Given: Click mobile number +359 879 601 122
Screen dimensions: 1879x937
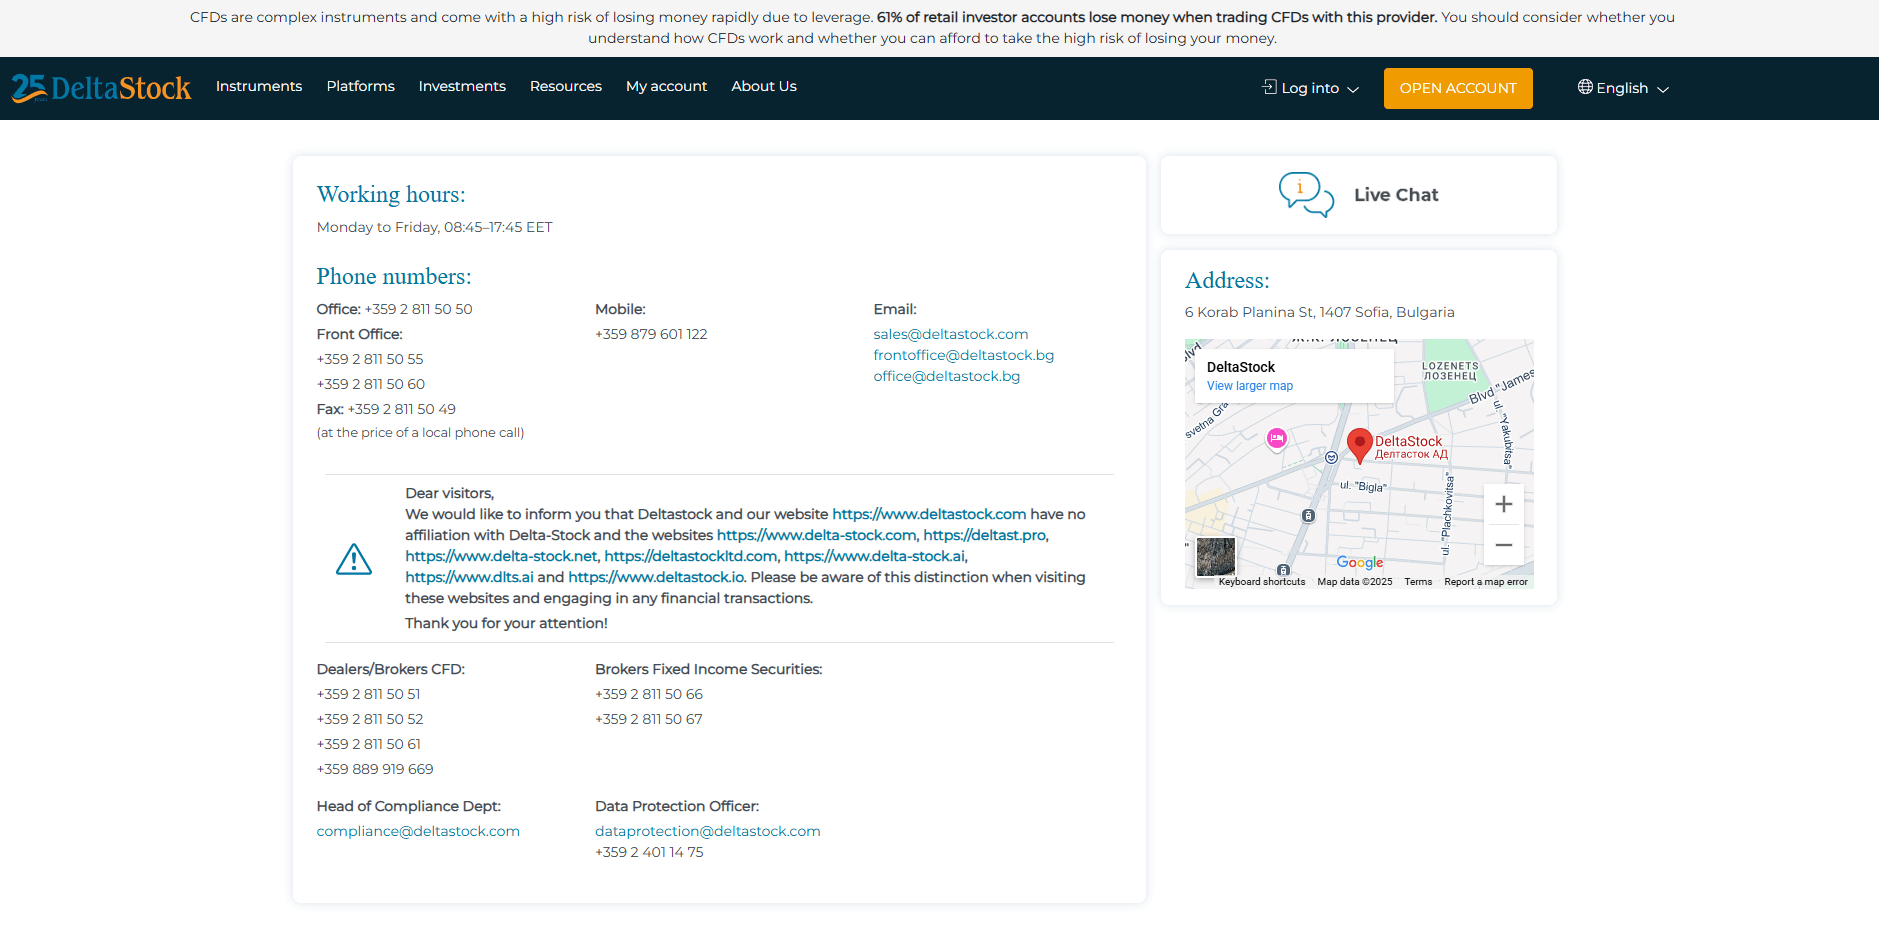Looking at the screenshot, I should (651, 334).
